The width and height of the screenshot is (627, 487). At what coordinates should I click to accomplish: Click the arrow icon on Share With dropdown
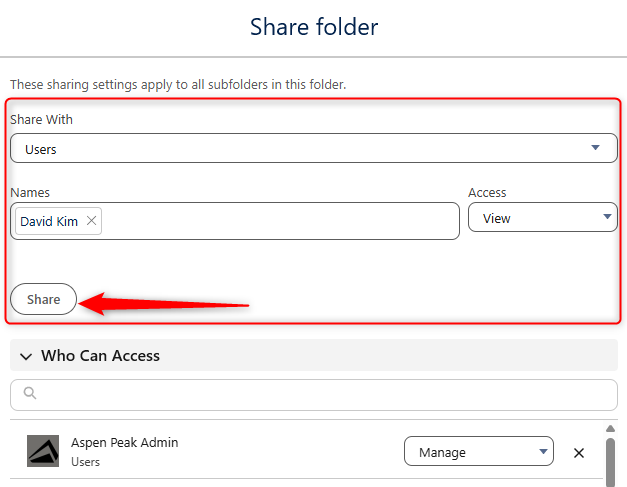[x=595, y=148]
